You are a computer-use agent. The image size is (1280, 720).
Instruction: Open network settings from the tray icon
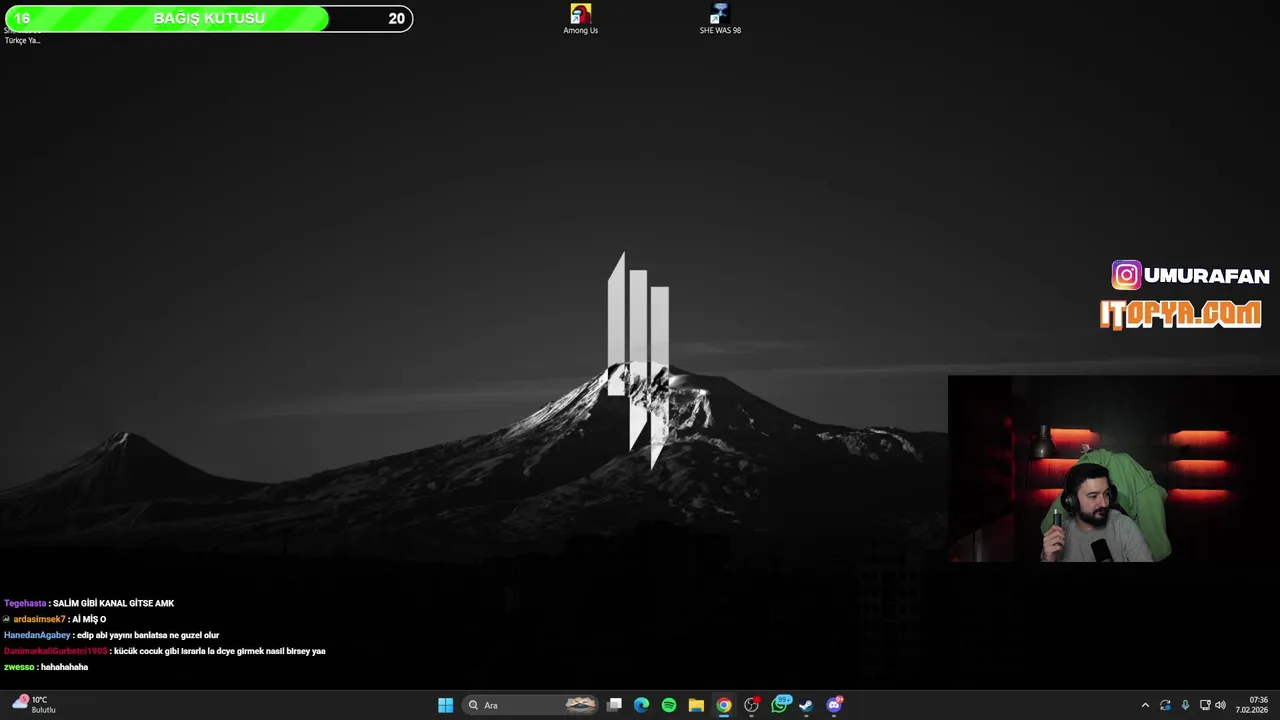pyautogui.click(x=1205, y=705)
